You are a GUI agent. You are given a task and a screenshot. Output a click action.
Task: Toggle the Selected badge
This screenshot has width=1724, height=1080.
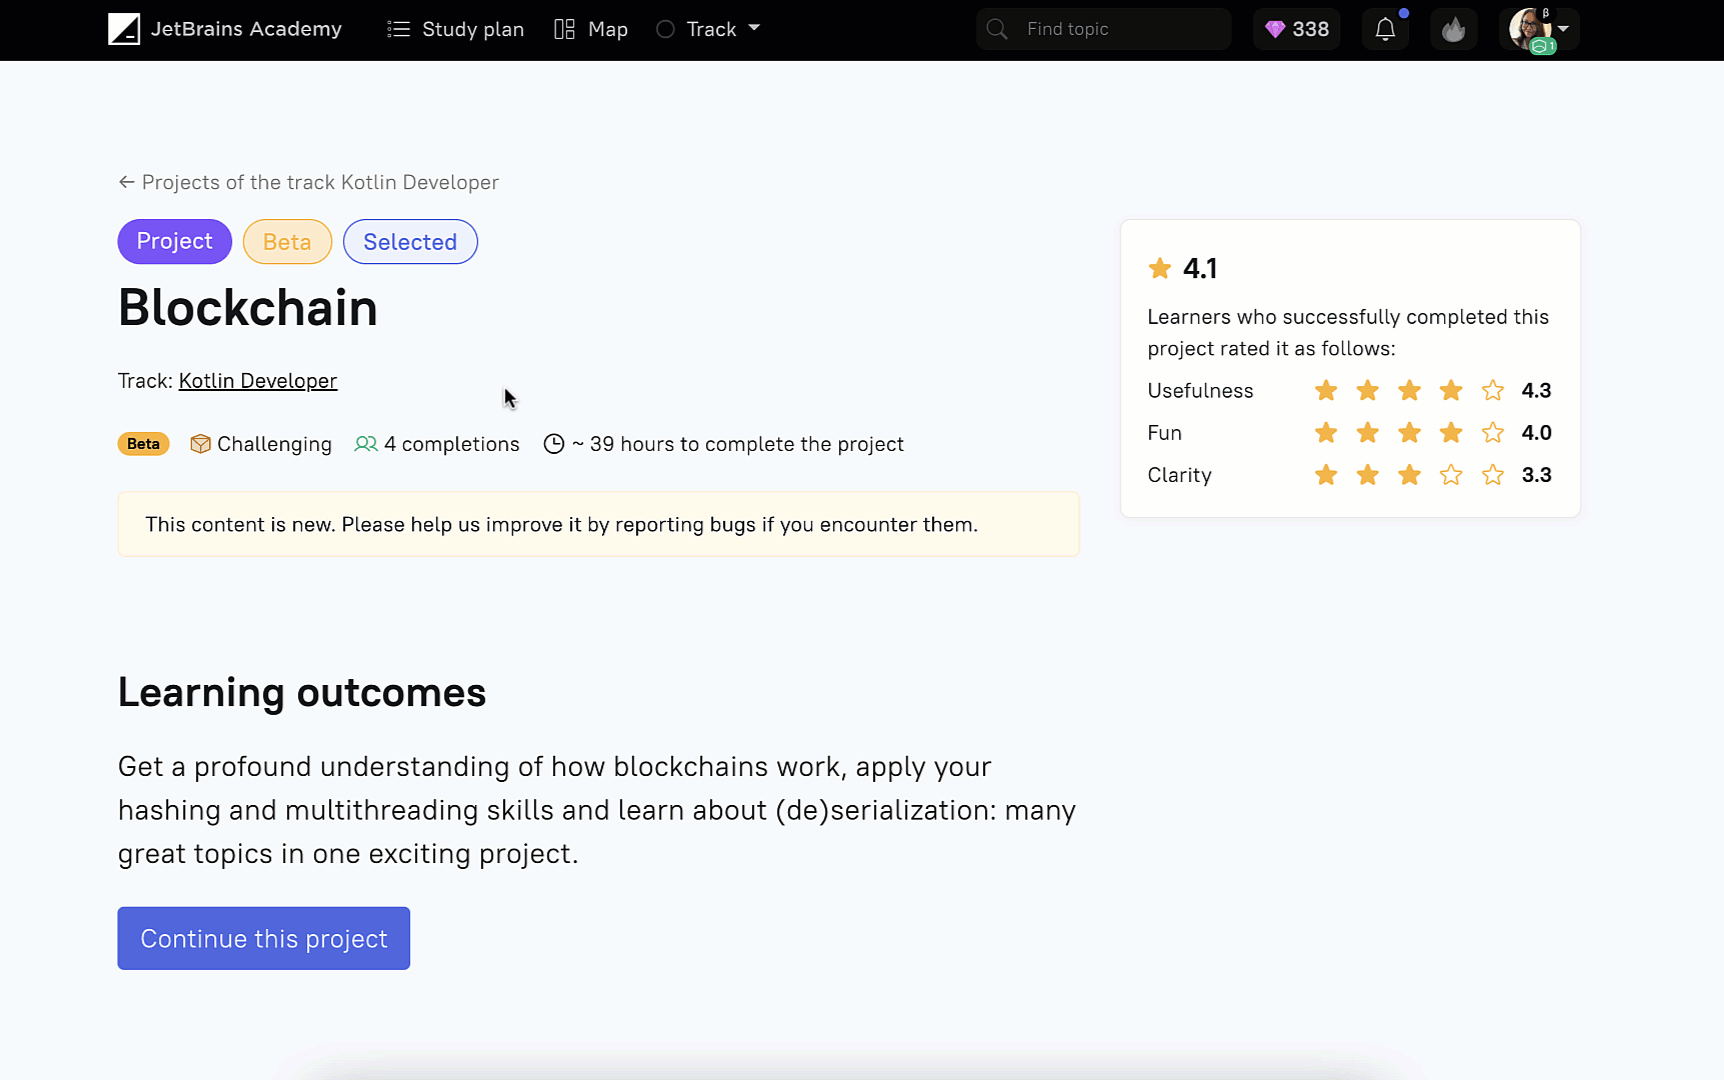[x=410, y=241]
